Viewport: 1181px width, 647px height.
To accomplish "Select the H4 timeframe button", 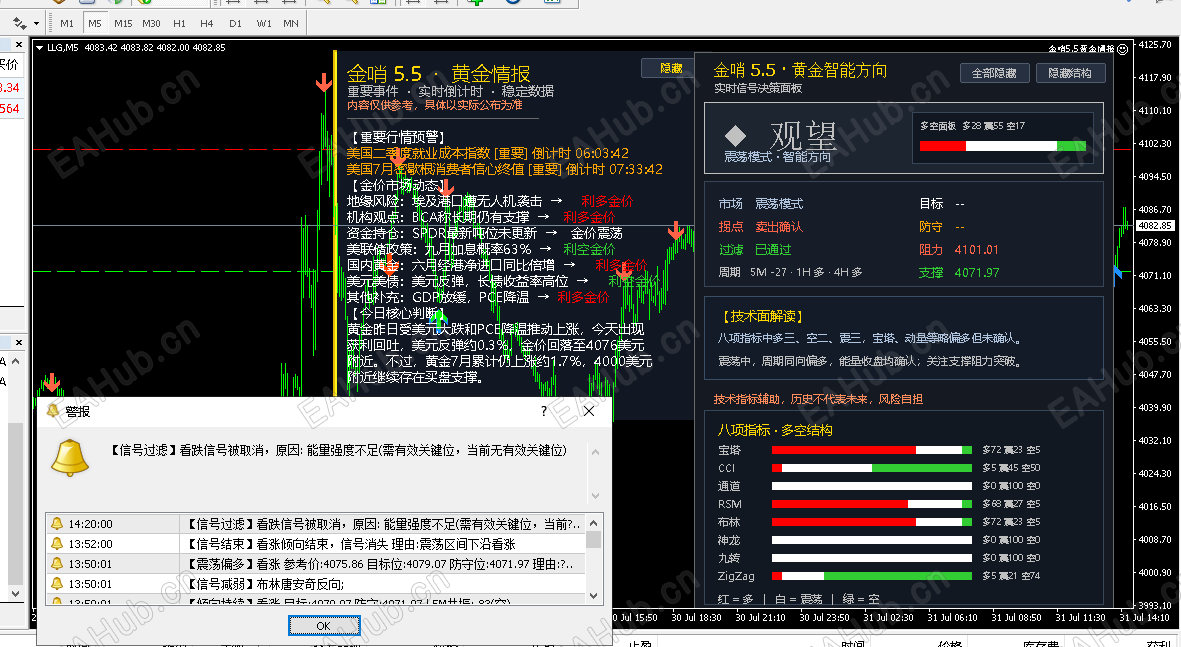I will (x=206, y=23).
